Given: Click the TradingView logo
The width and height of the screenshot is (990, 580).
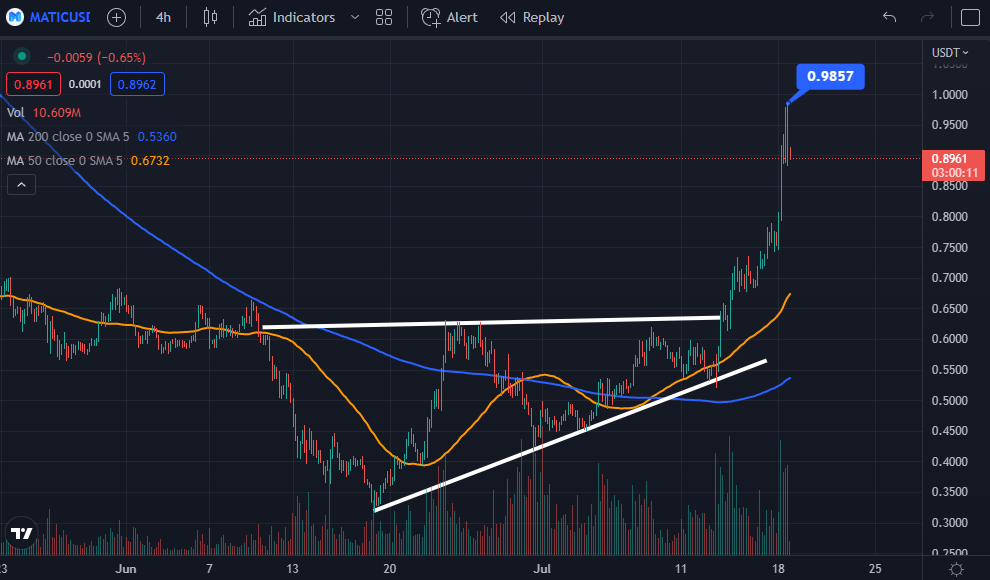Looking at the screenshot, I should click(22, 534).
